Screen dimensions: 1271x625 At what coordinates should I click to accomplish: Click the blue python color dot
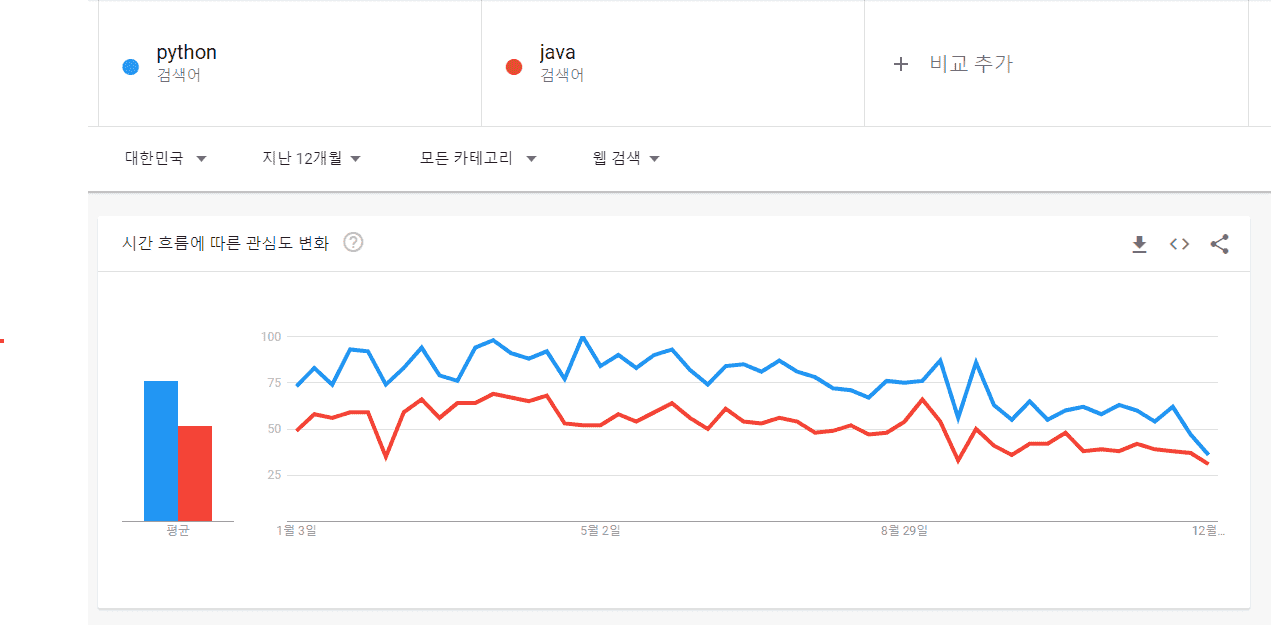point(130,67)
